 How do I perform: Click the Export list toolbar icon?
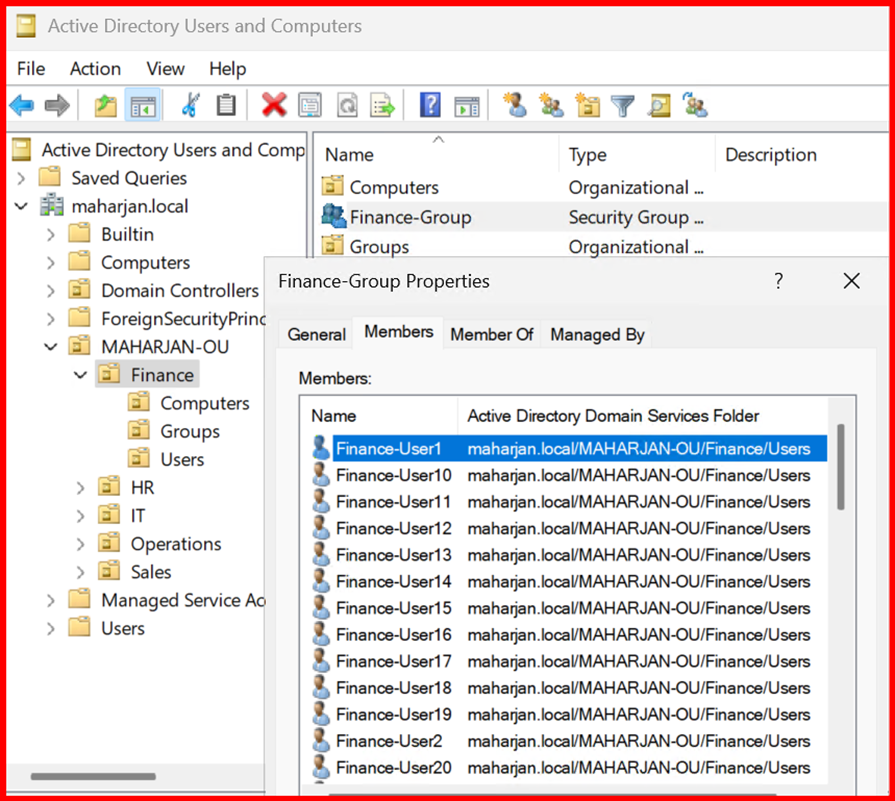[382, 105]
